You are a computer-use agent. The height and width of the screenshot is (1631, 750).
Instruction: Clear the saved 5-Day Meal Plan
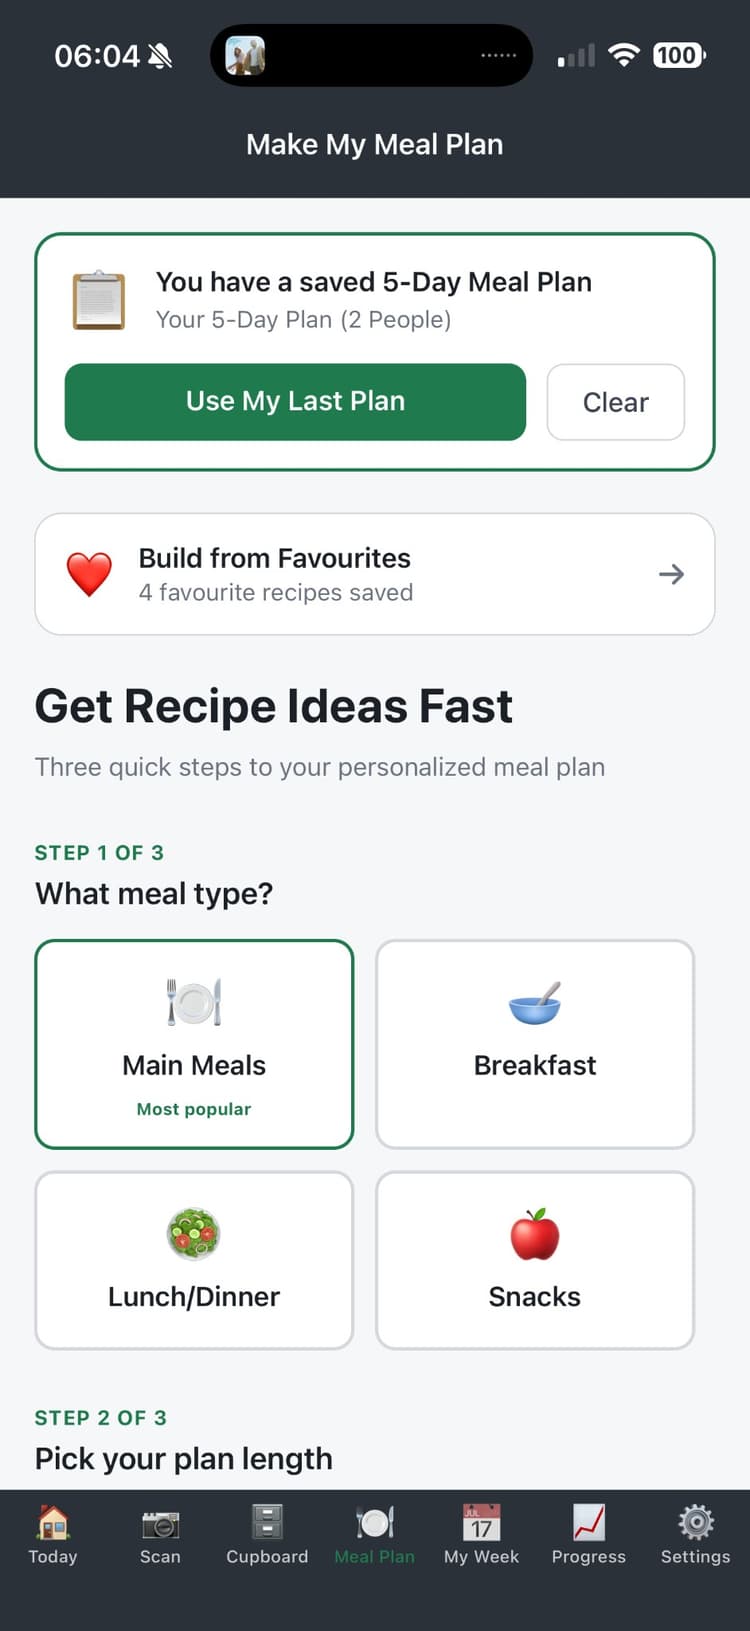tap(615, 402)
